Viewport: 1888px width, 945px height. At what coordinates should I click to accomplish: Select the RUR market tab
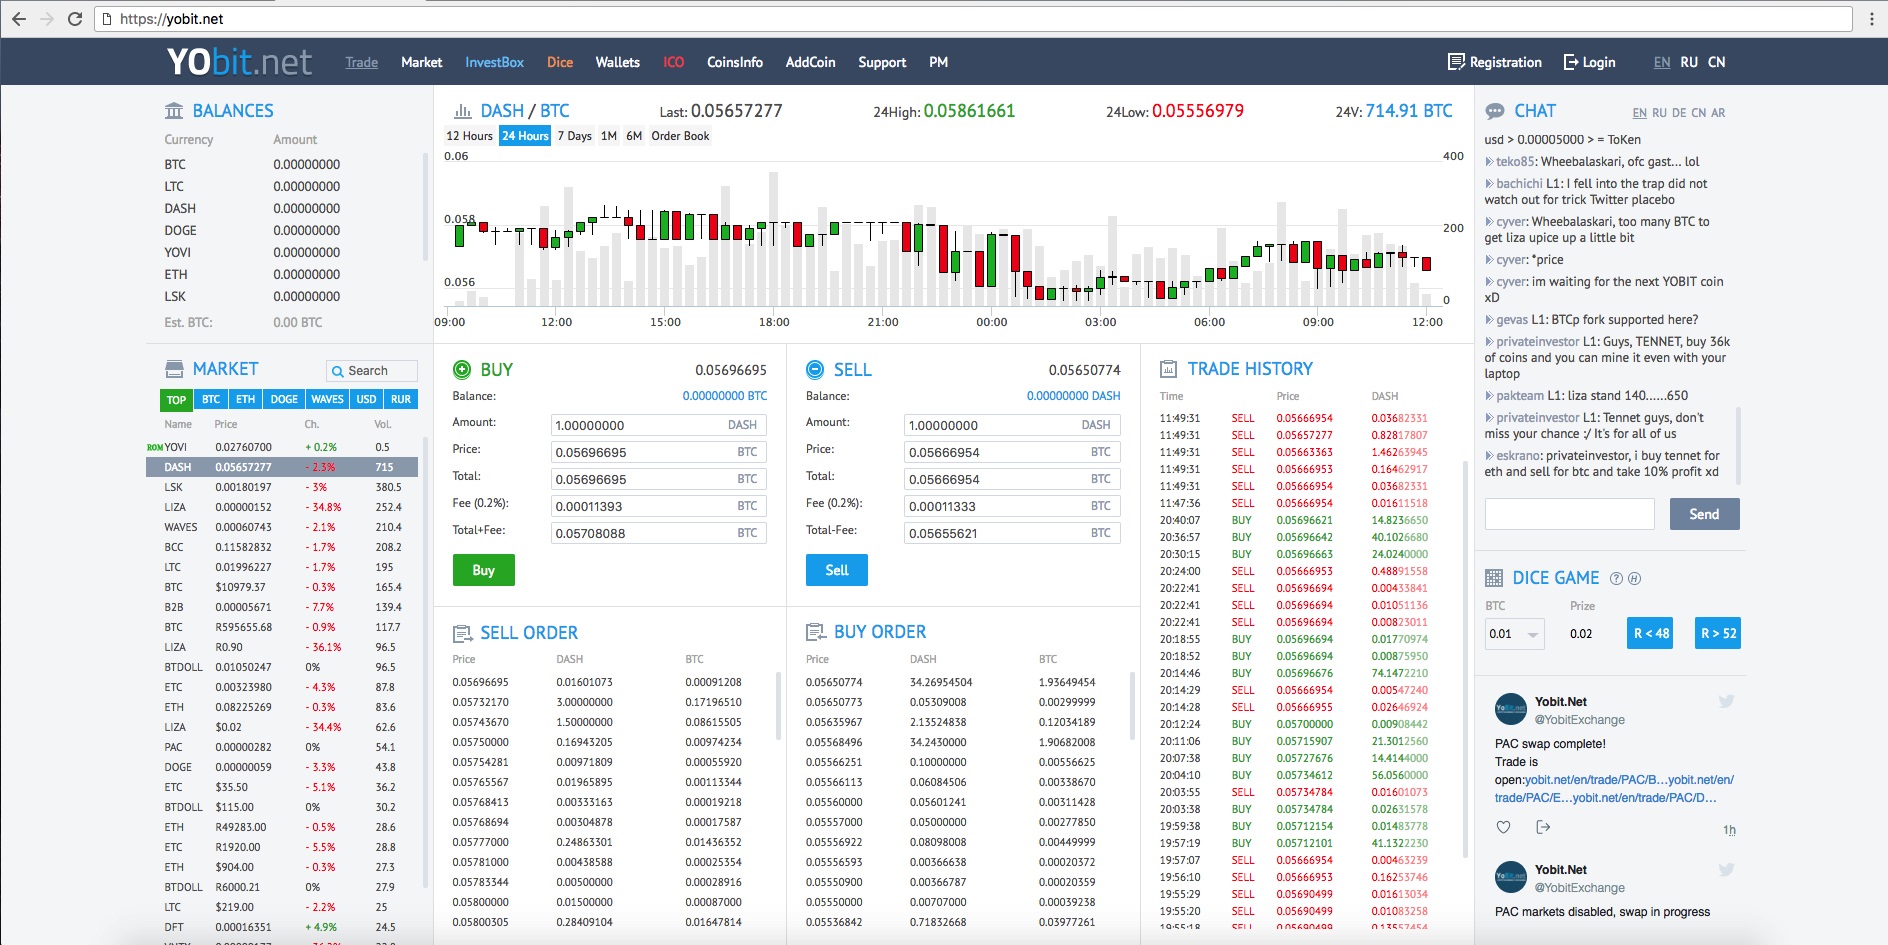click(x=401, y=399)
